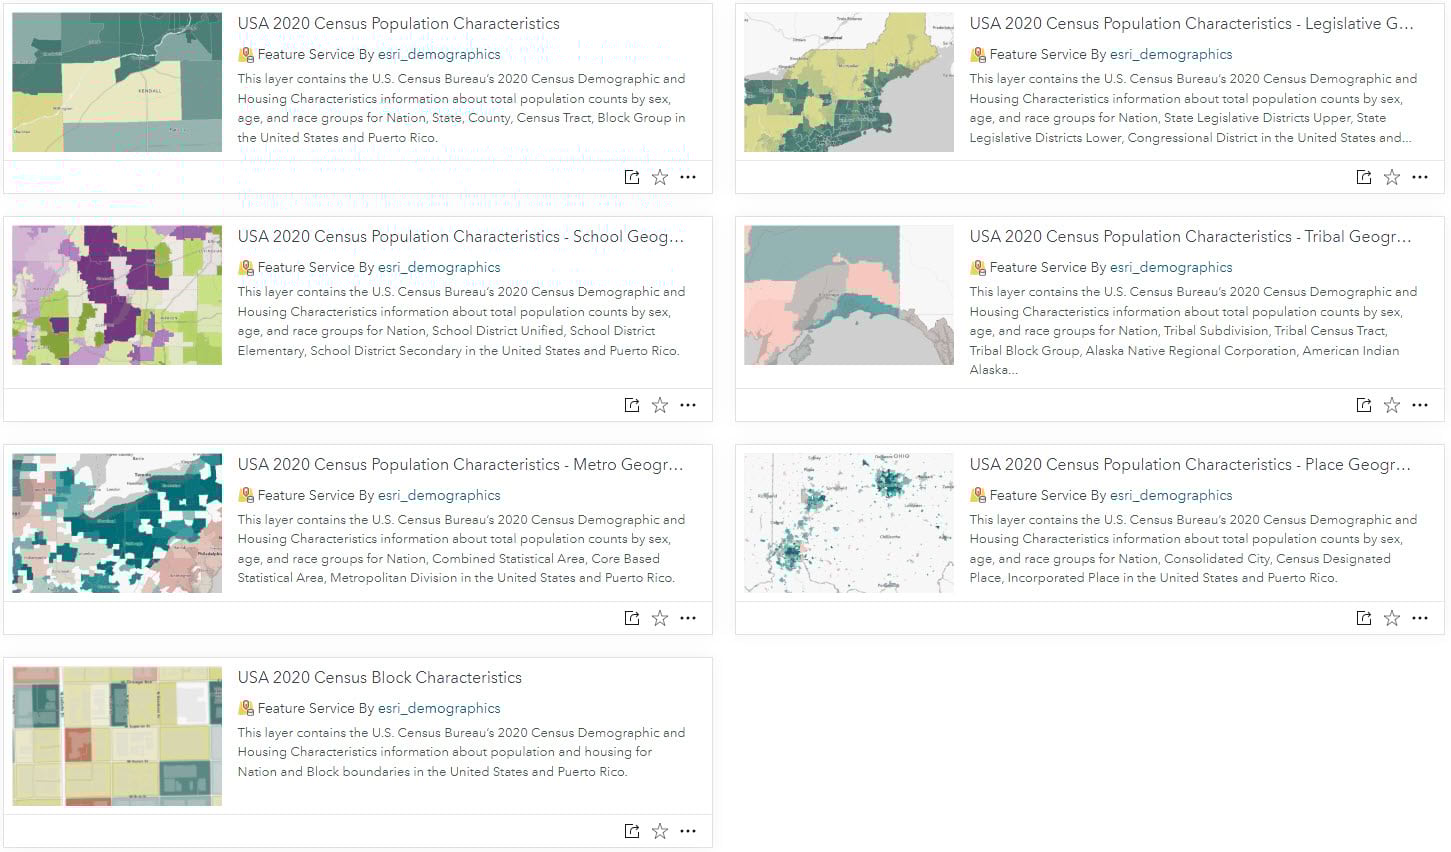Image resolution: width=1451 pixels, height=852 pixels.
Task: Open the USA 2020 Census Population Characteristics title
Action: tap(399, 23)
